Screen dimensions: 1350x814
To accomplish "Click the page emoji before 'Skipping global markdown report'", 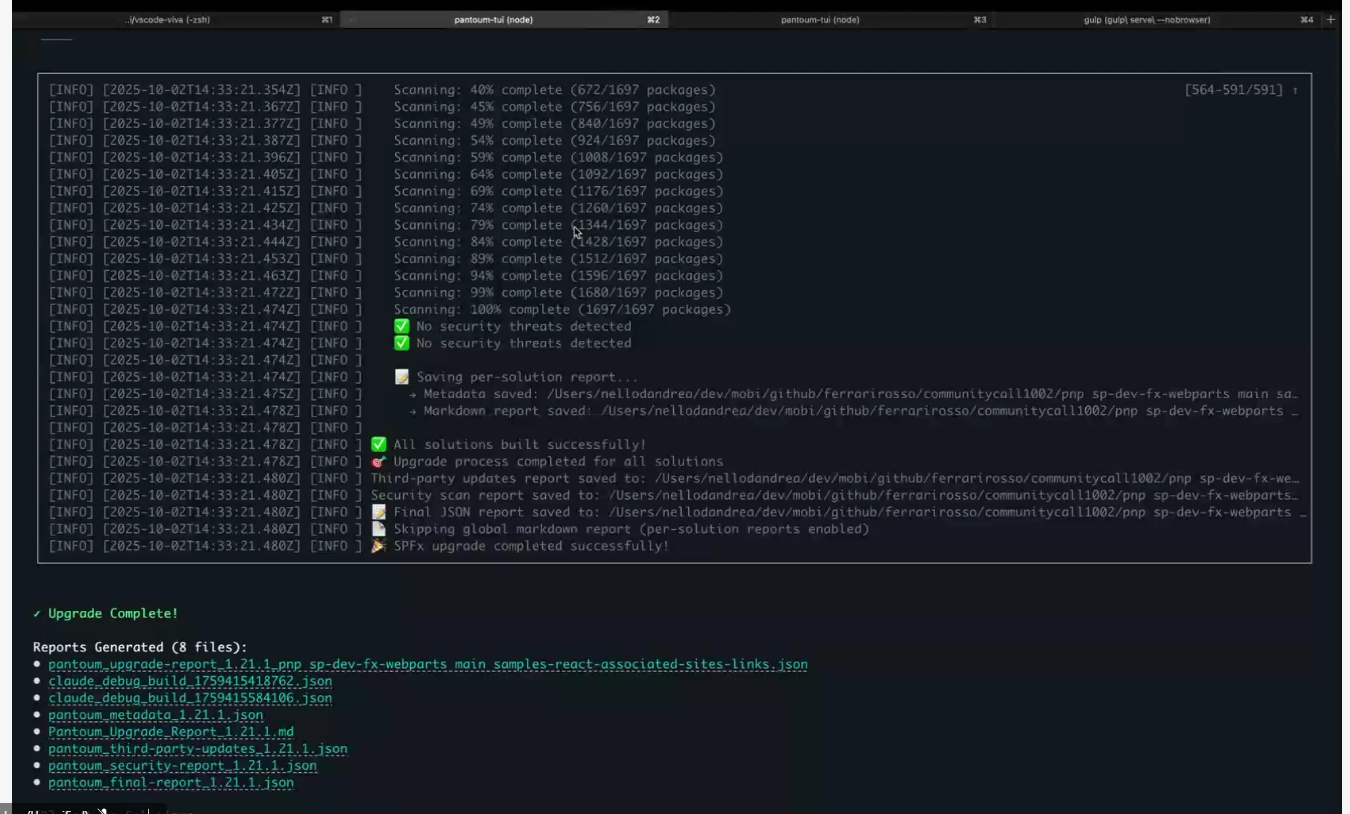I will 378,529.
